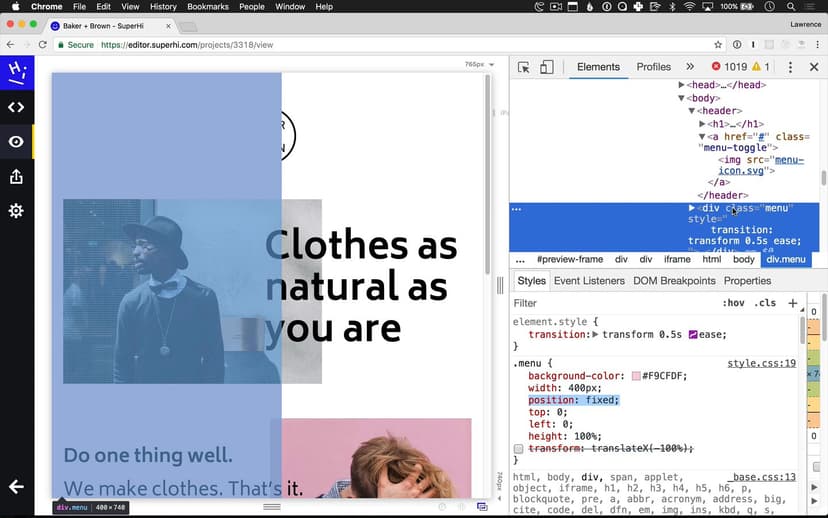Add new style rule plus button

coord(793,303)
